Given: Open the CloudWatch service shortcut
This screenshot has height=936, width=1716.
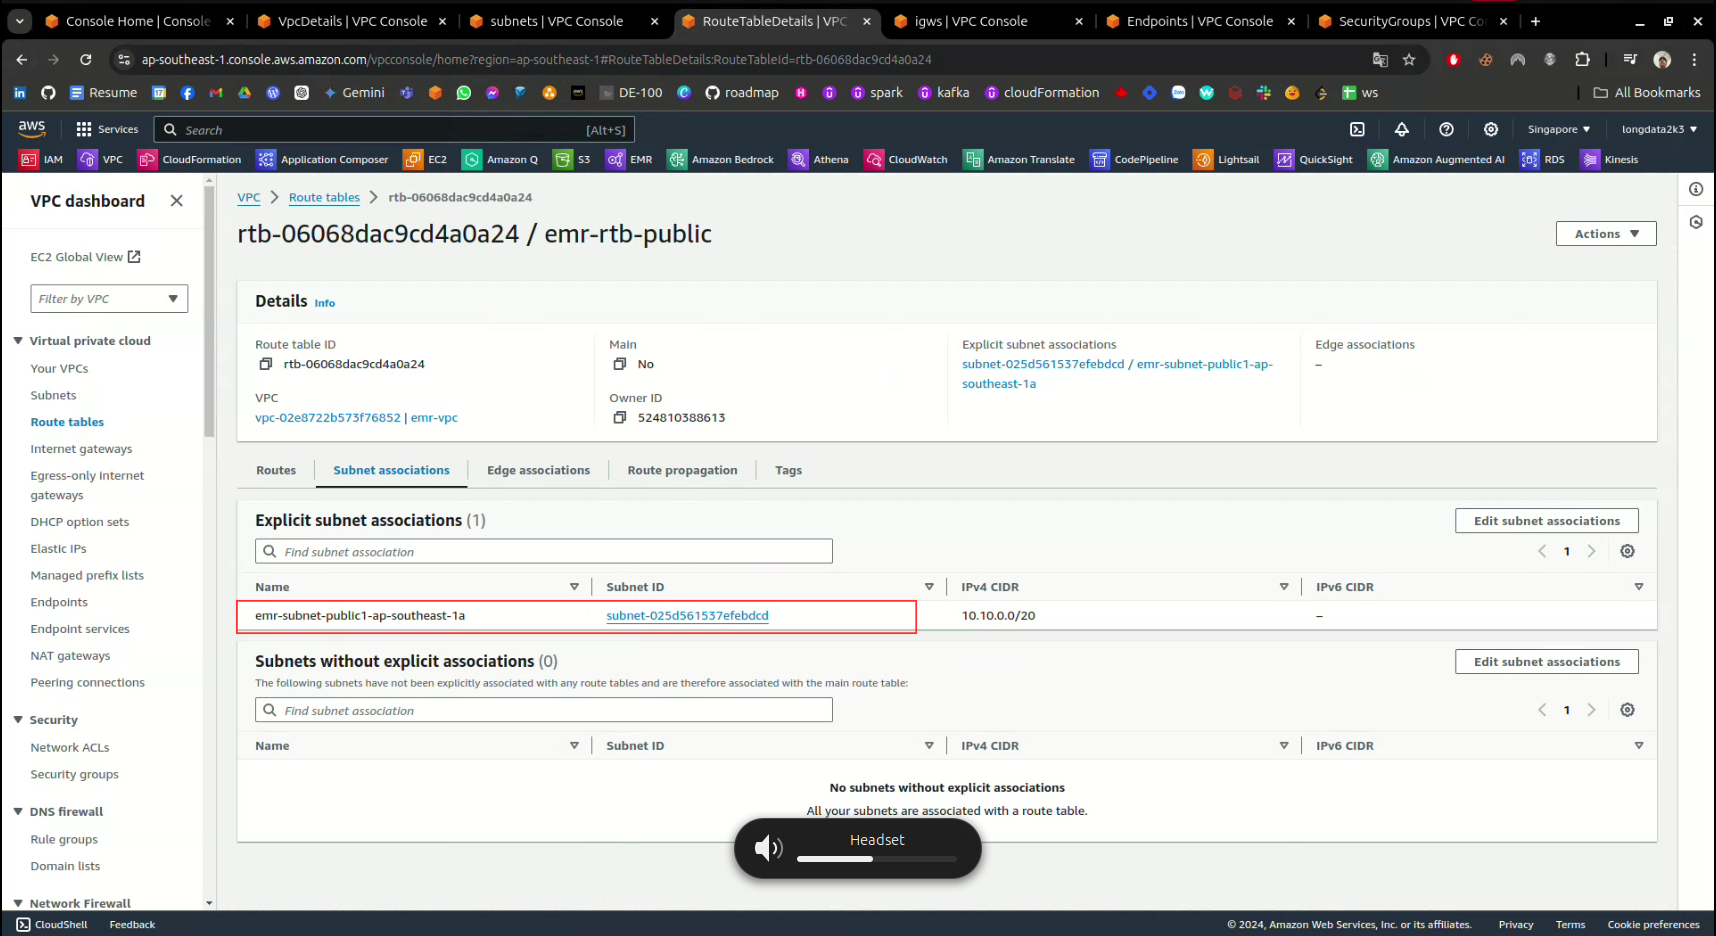Looking at the screenshot, I should 906,159.
